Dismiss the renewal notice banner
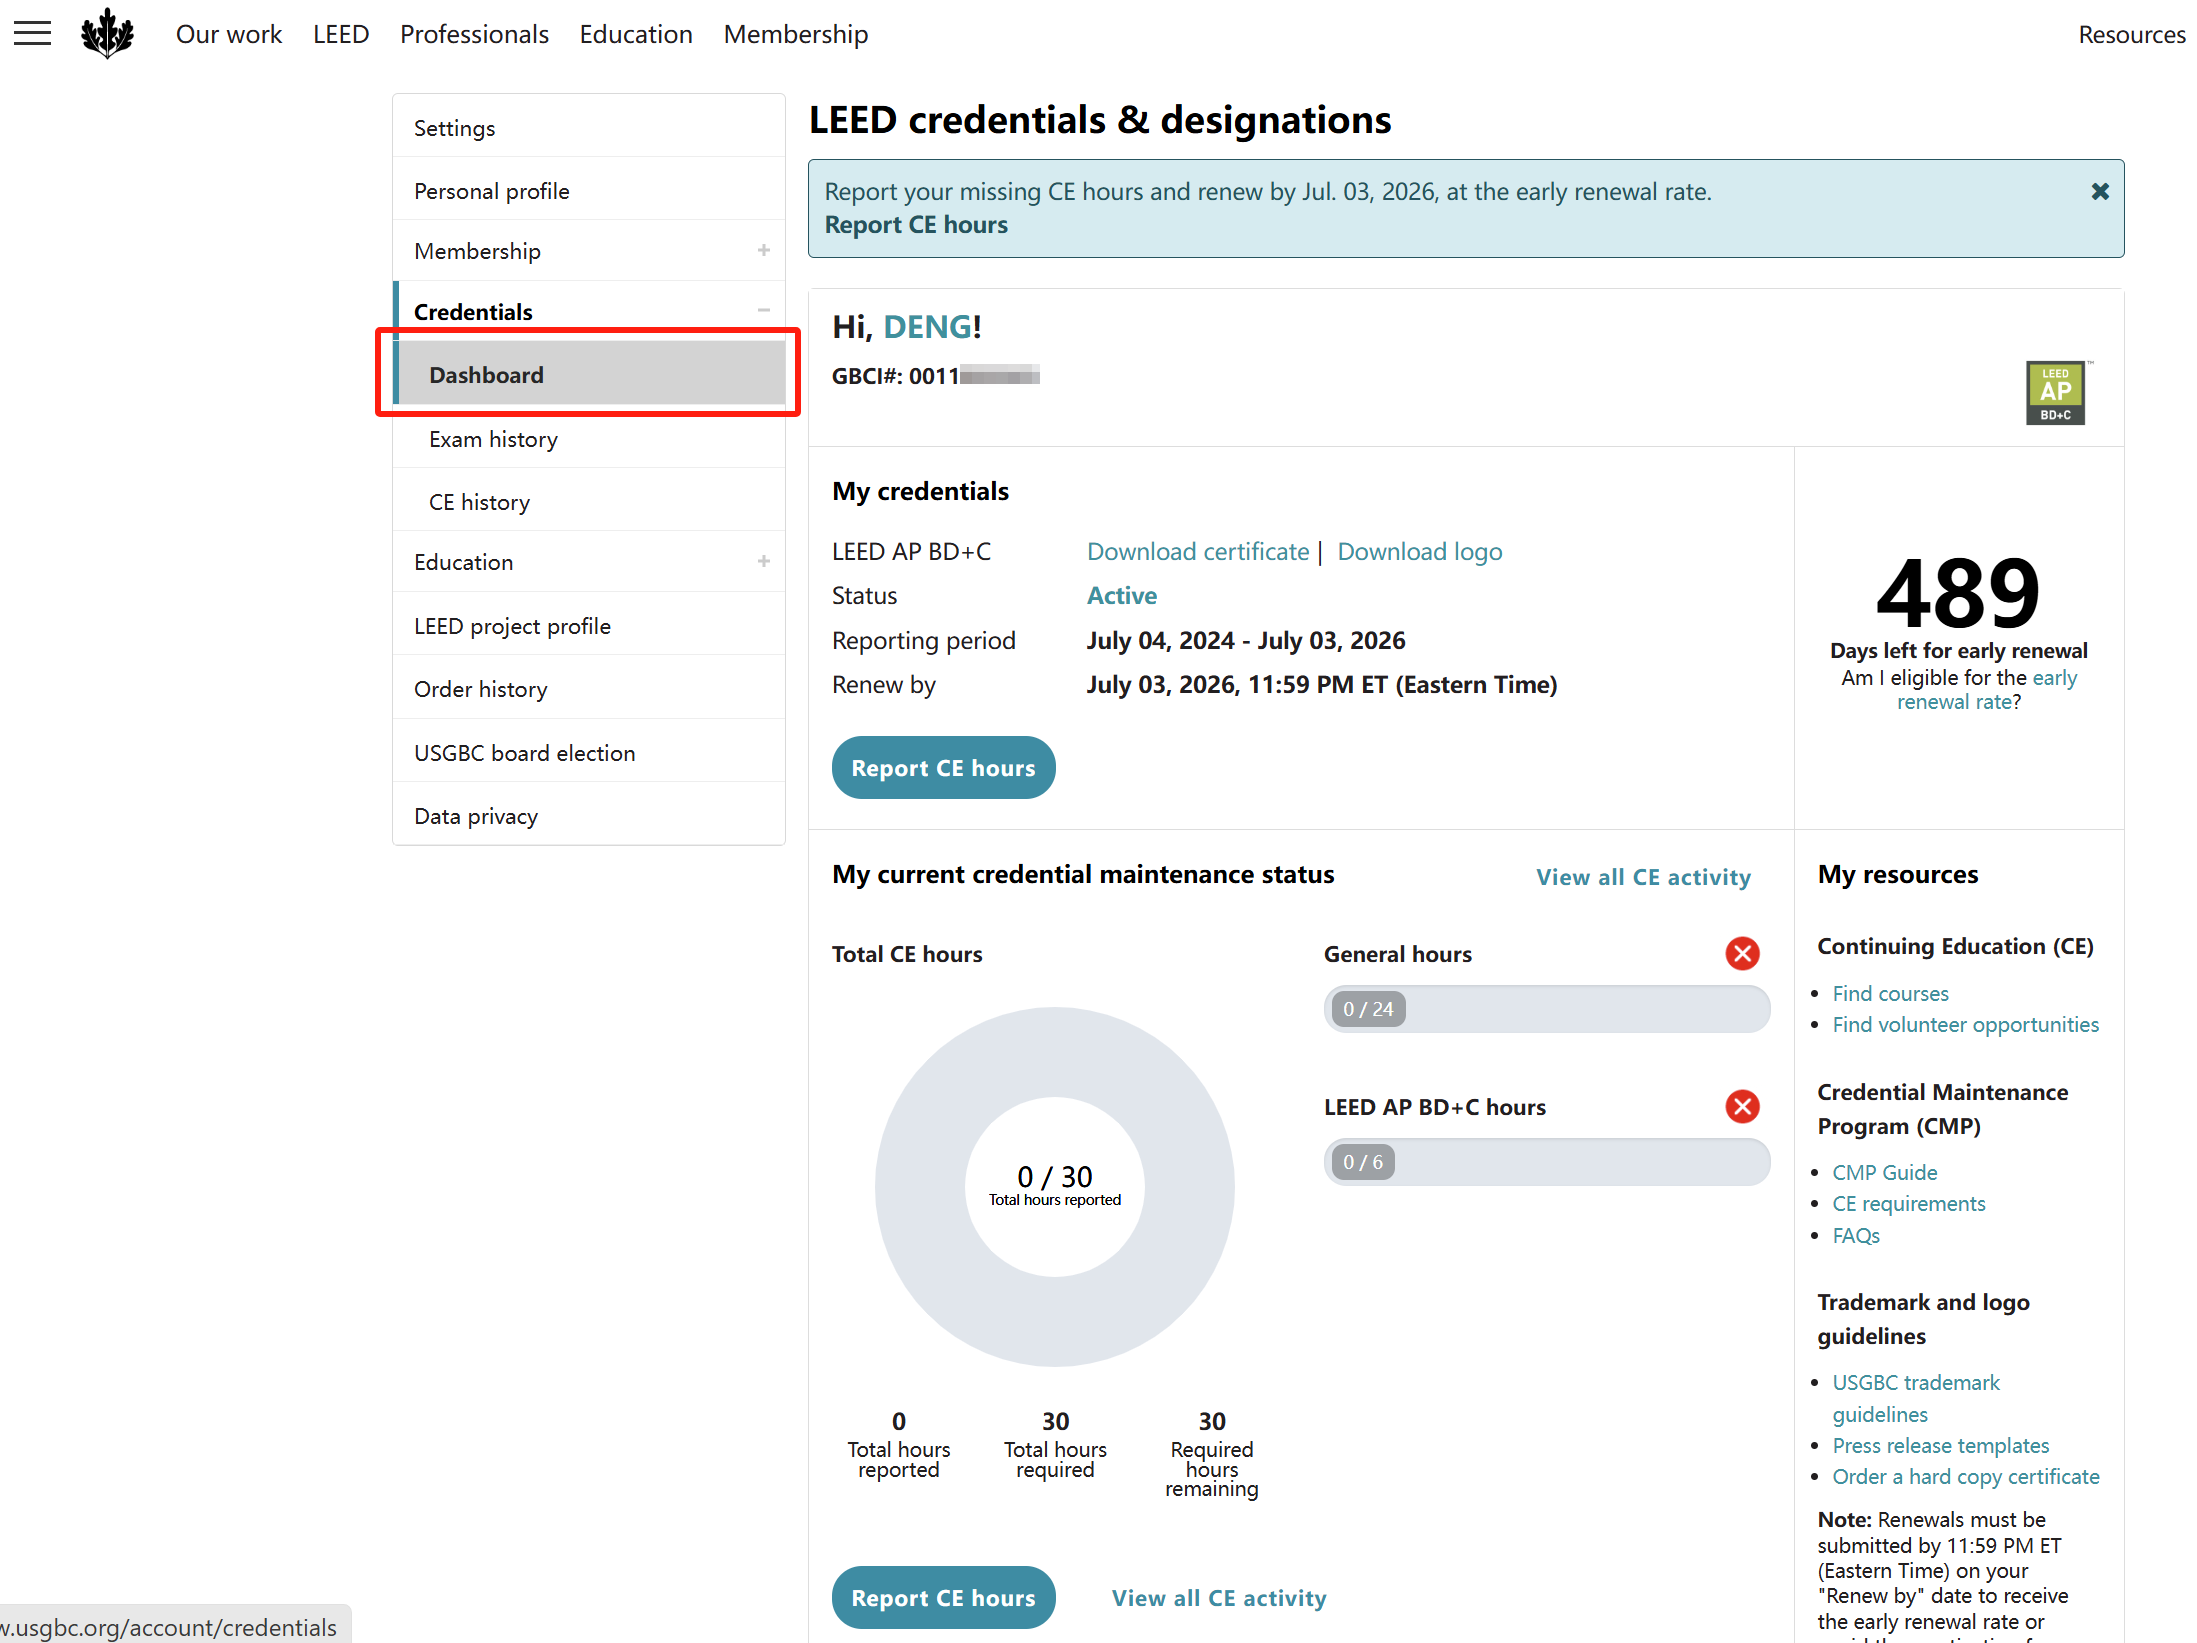This screenshot has width=2197, height=1643. 2100,191
